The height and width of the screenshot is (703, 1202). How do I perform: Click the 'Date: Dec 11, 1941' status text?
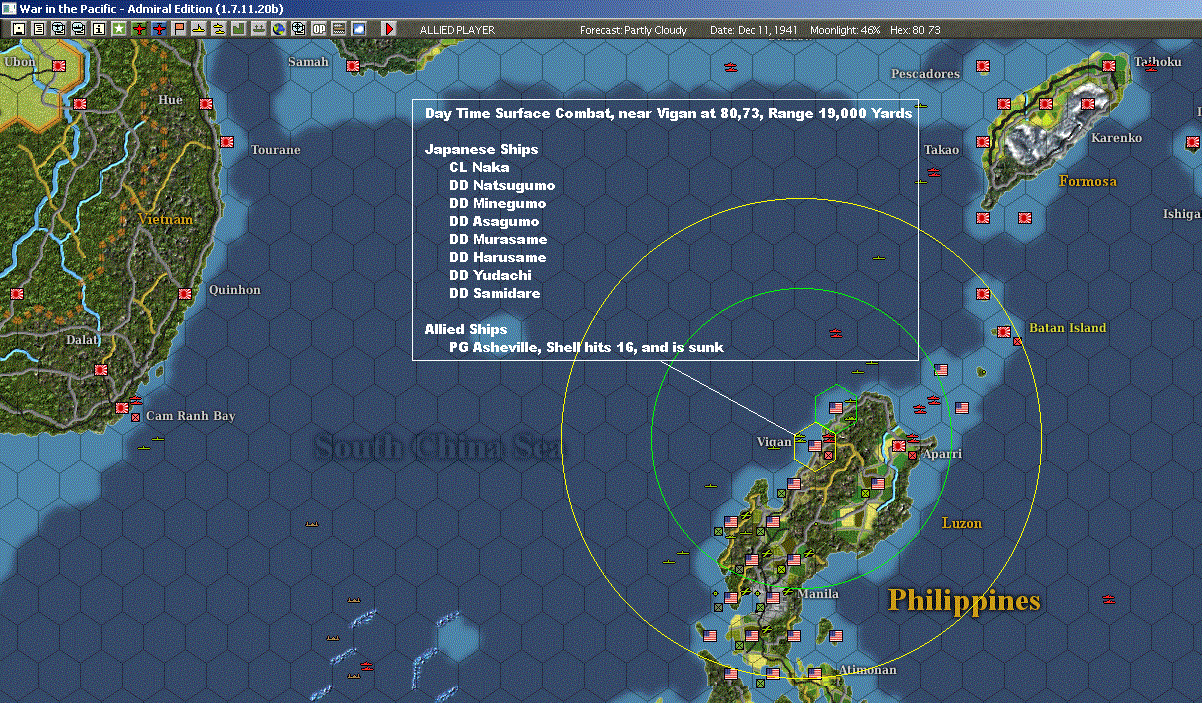pos(753,30)
